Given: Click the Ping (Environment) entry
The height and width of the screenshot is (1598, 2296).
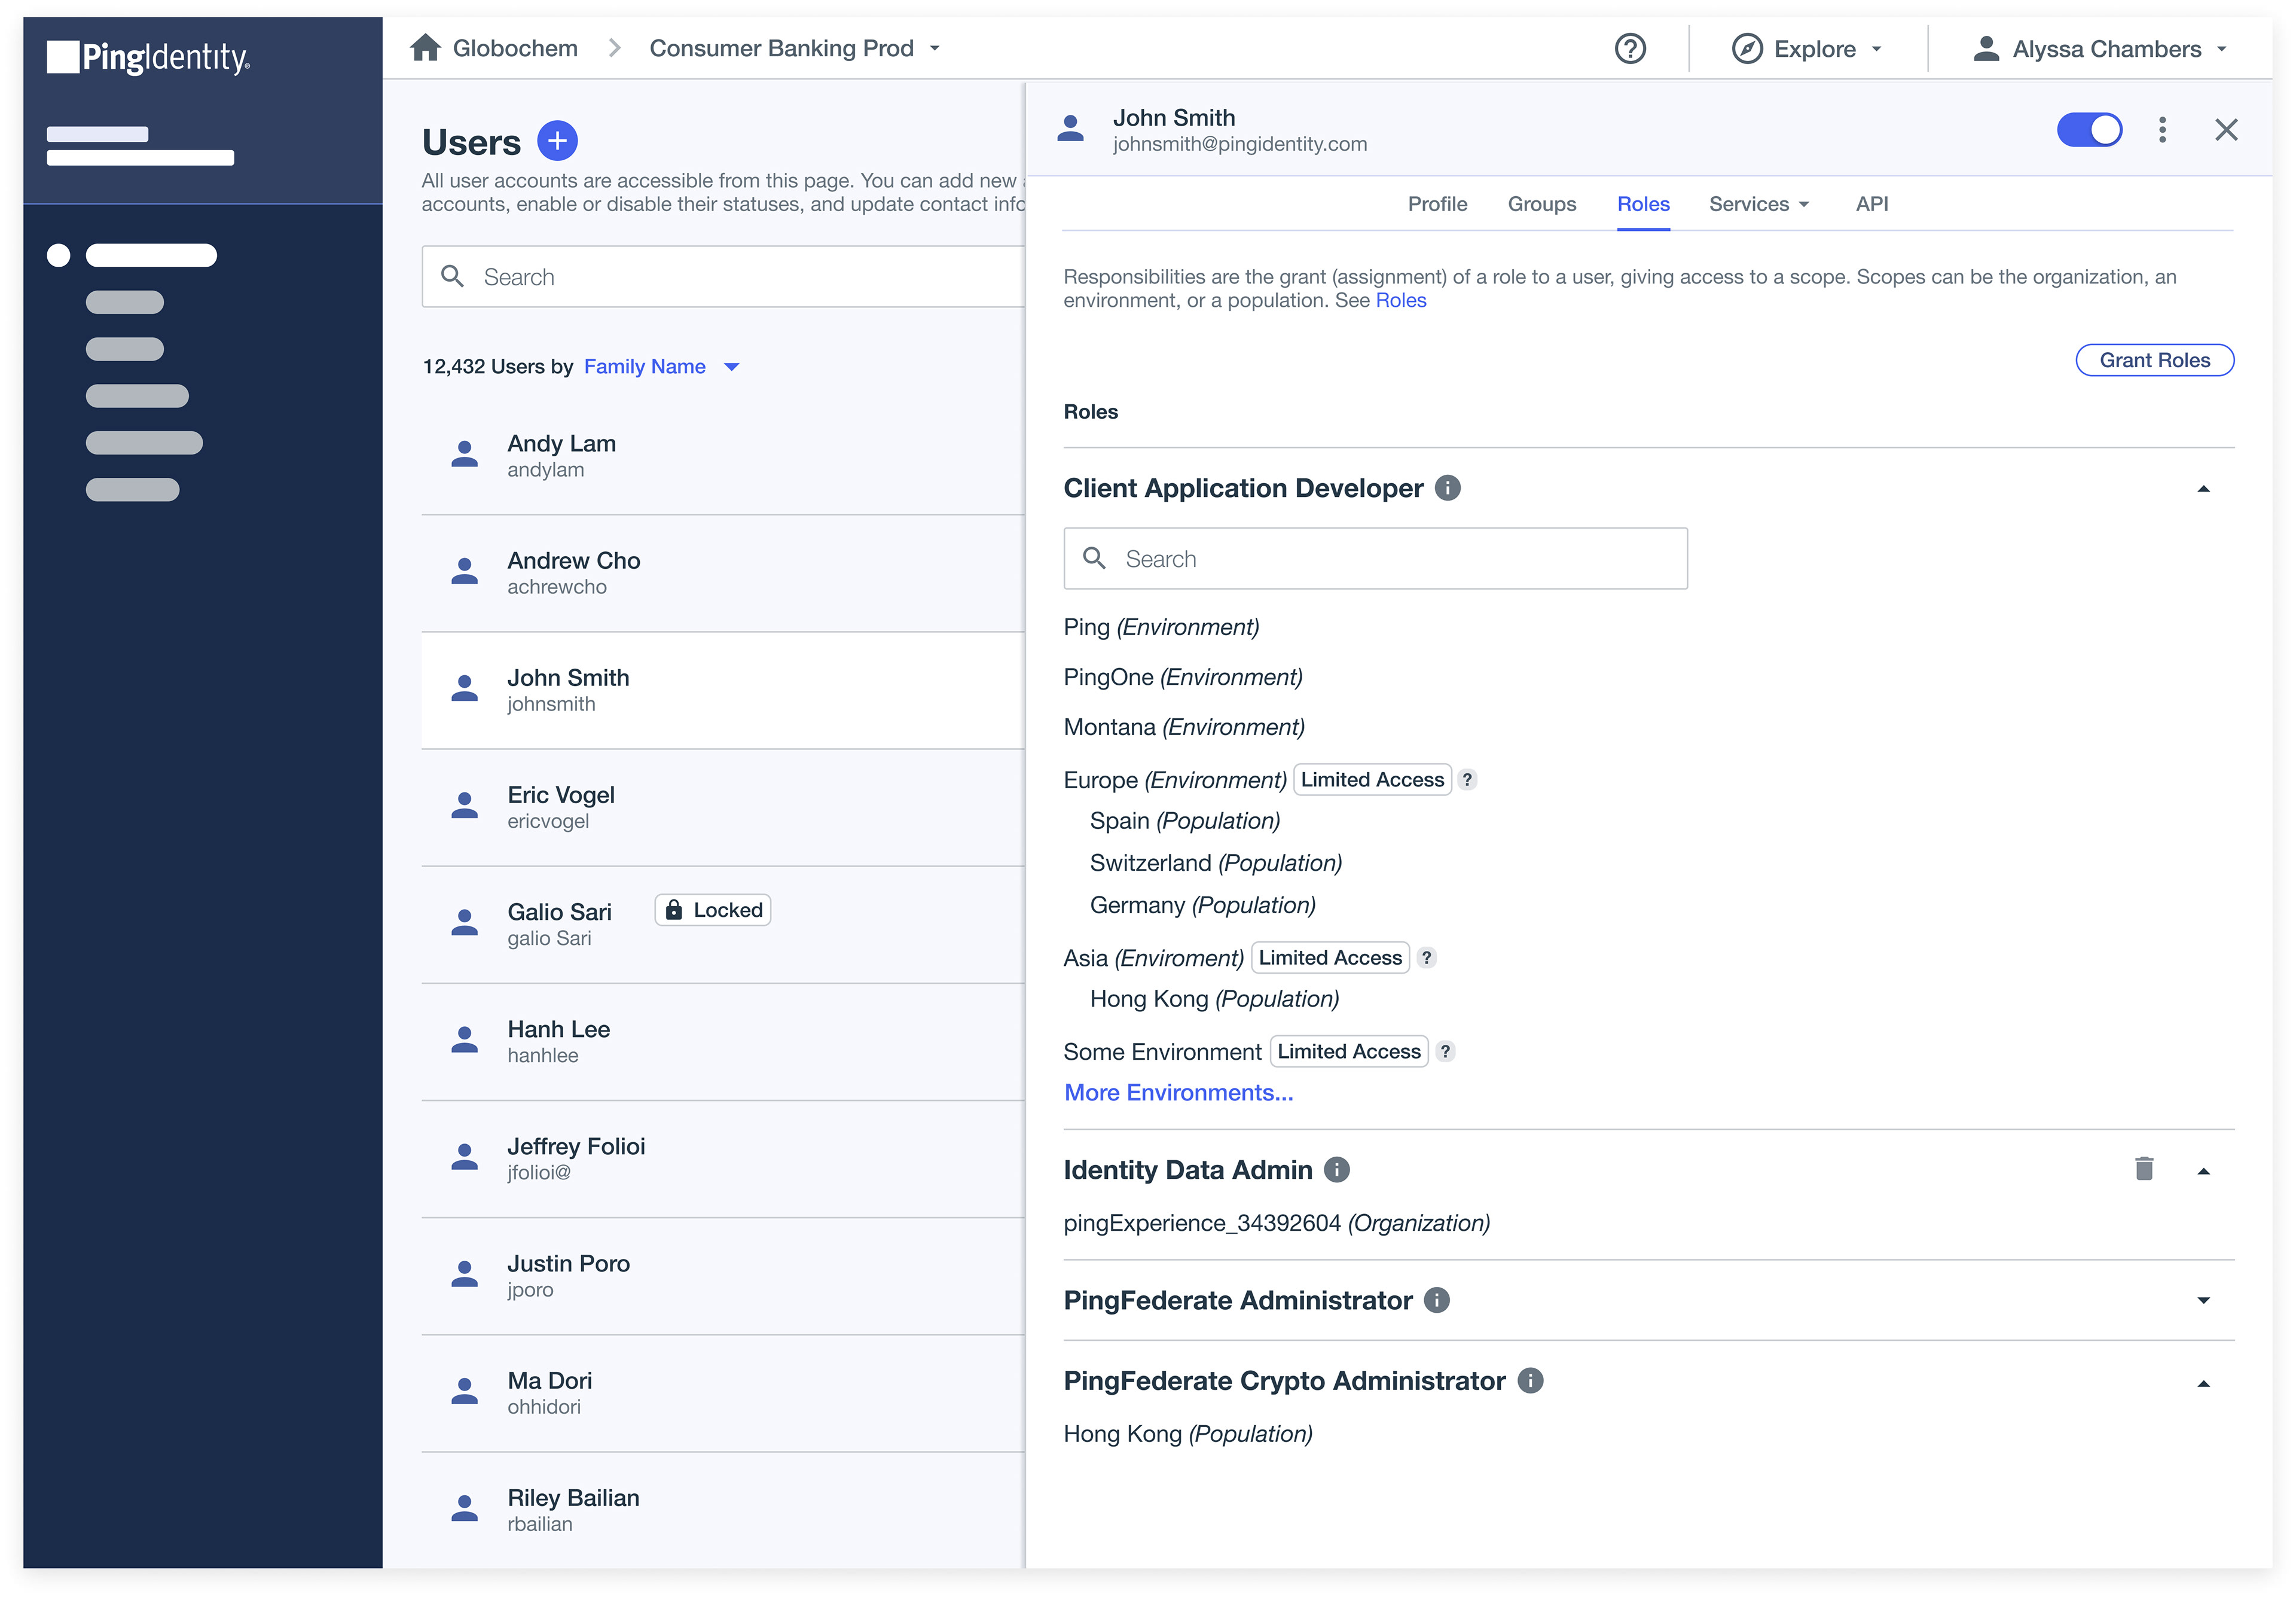Looking at the screenshot, I should [1161, 627].
